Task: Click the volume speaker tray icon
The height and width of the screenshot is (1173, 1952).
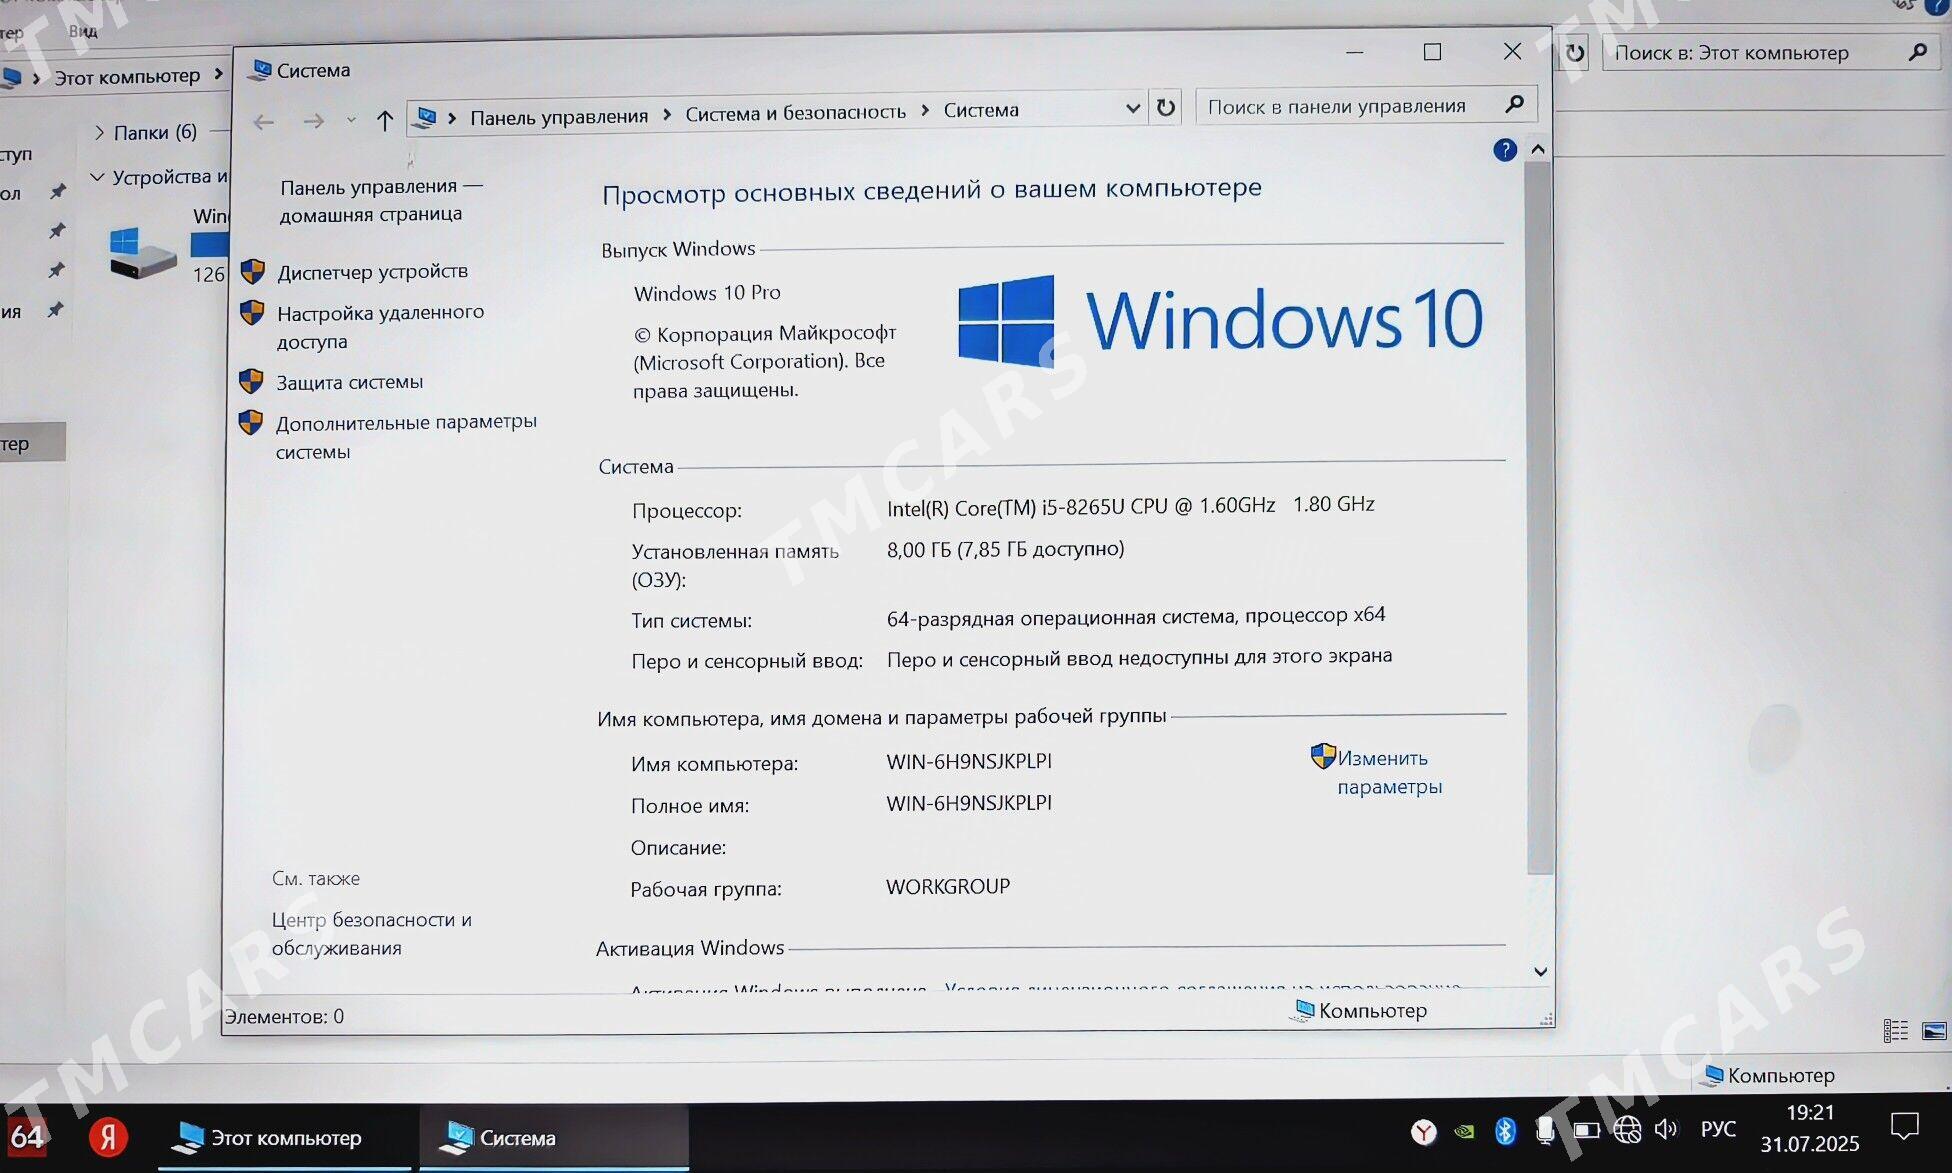Action: 1666,1129
